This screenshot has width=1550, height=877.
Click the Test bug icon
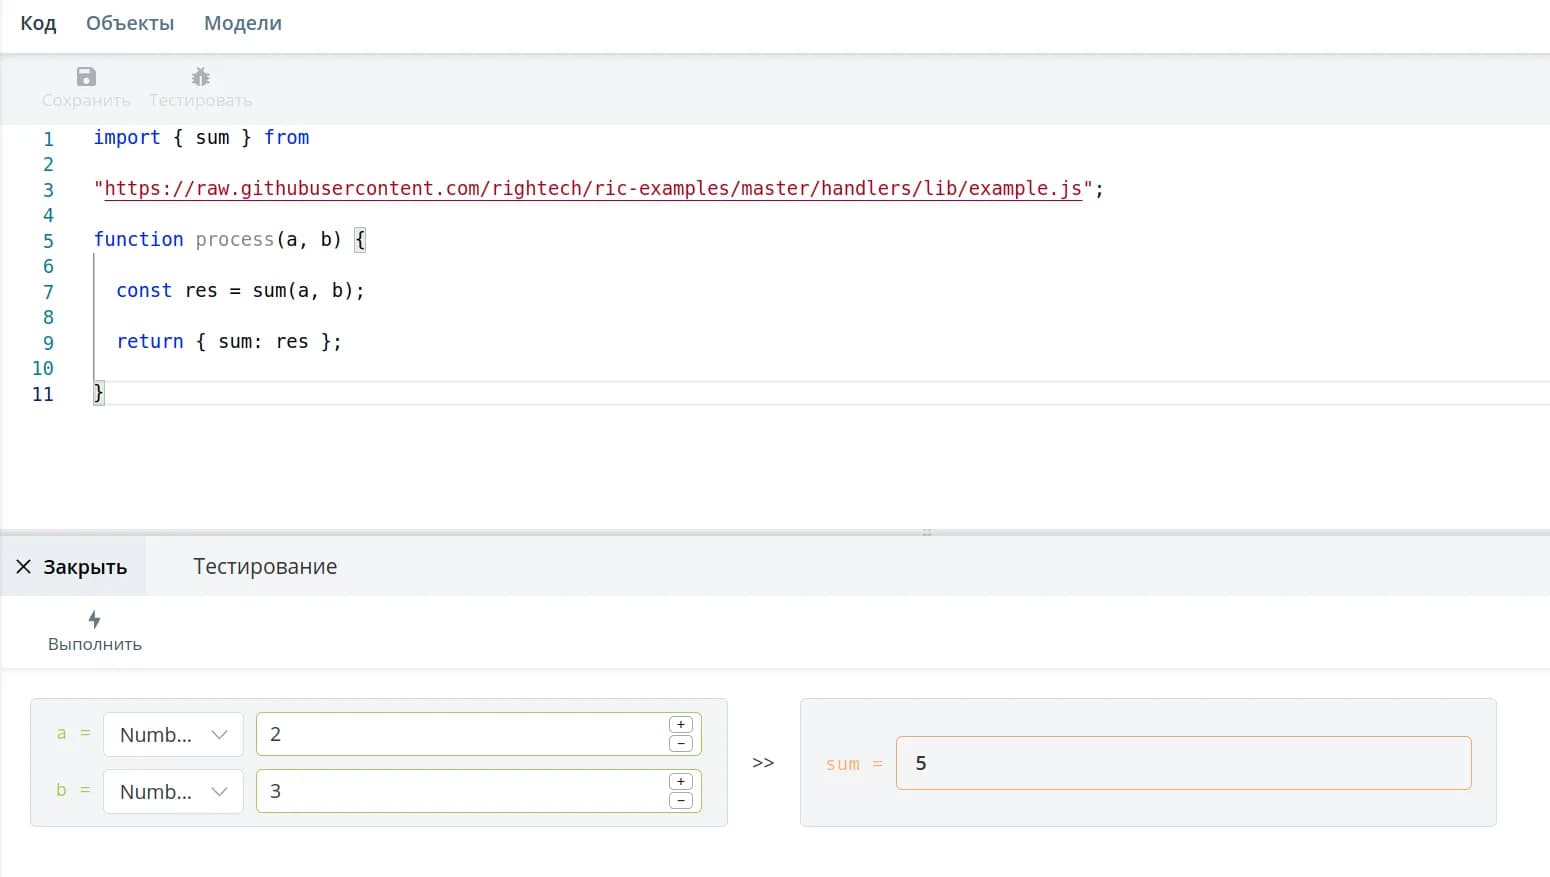pyautogui.click(x=200, y=77)
